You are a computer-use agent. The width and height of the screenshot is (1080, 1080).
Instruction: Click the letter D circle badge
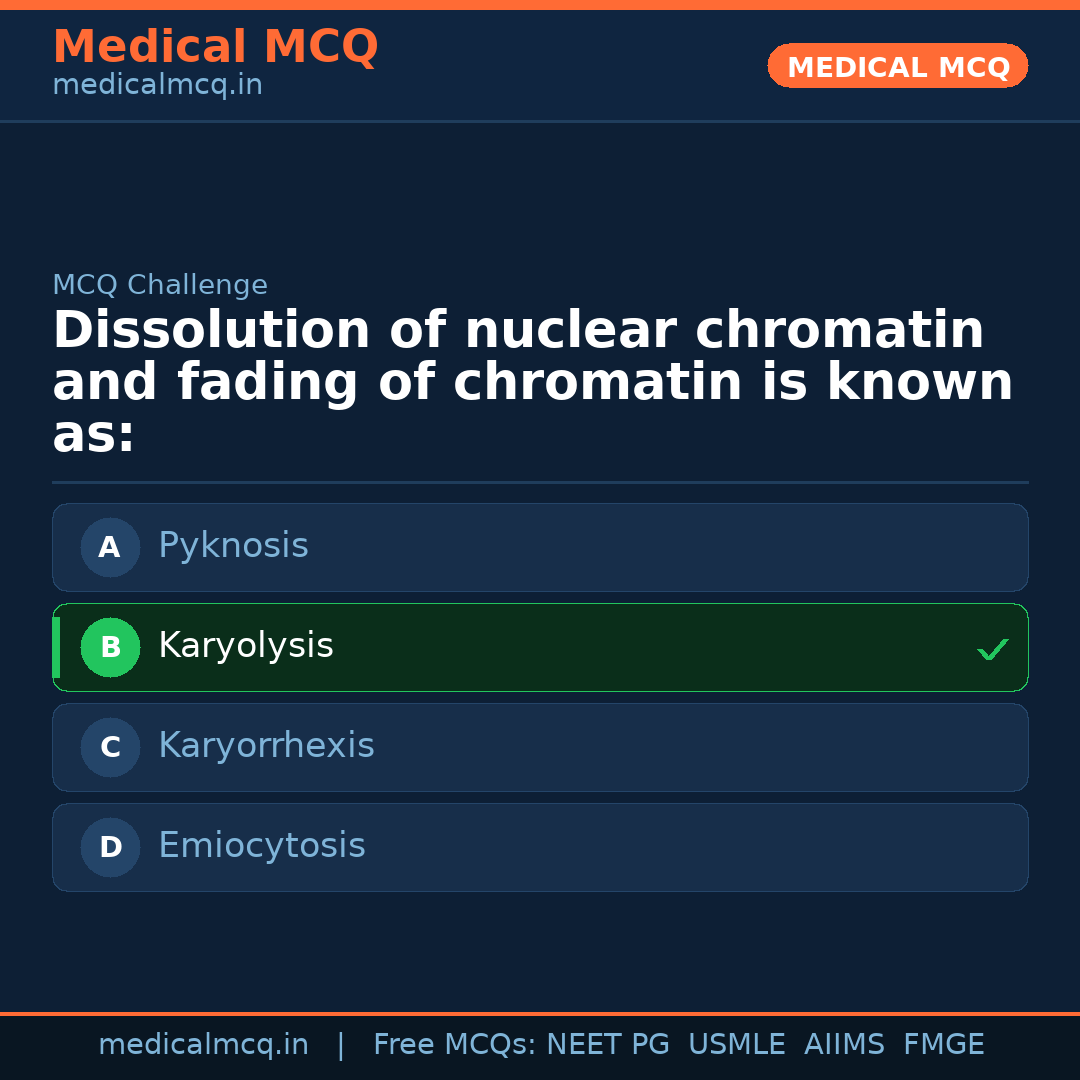tap(110, 847)
